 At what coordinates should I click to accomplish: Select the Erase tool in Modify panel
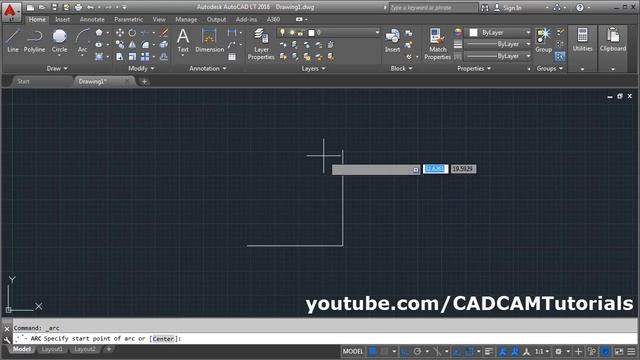164,33
